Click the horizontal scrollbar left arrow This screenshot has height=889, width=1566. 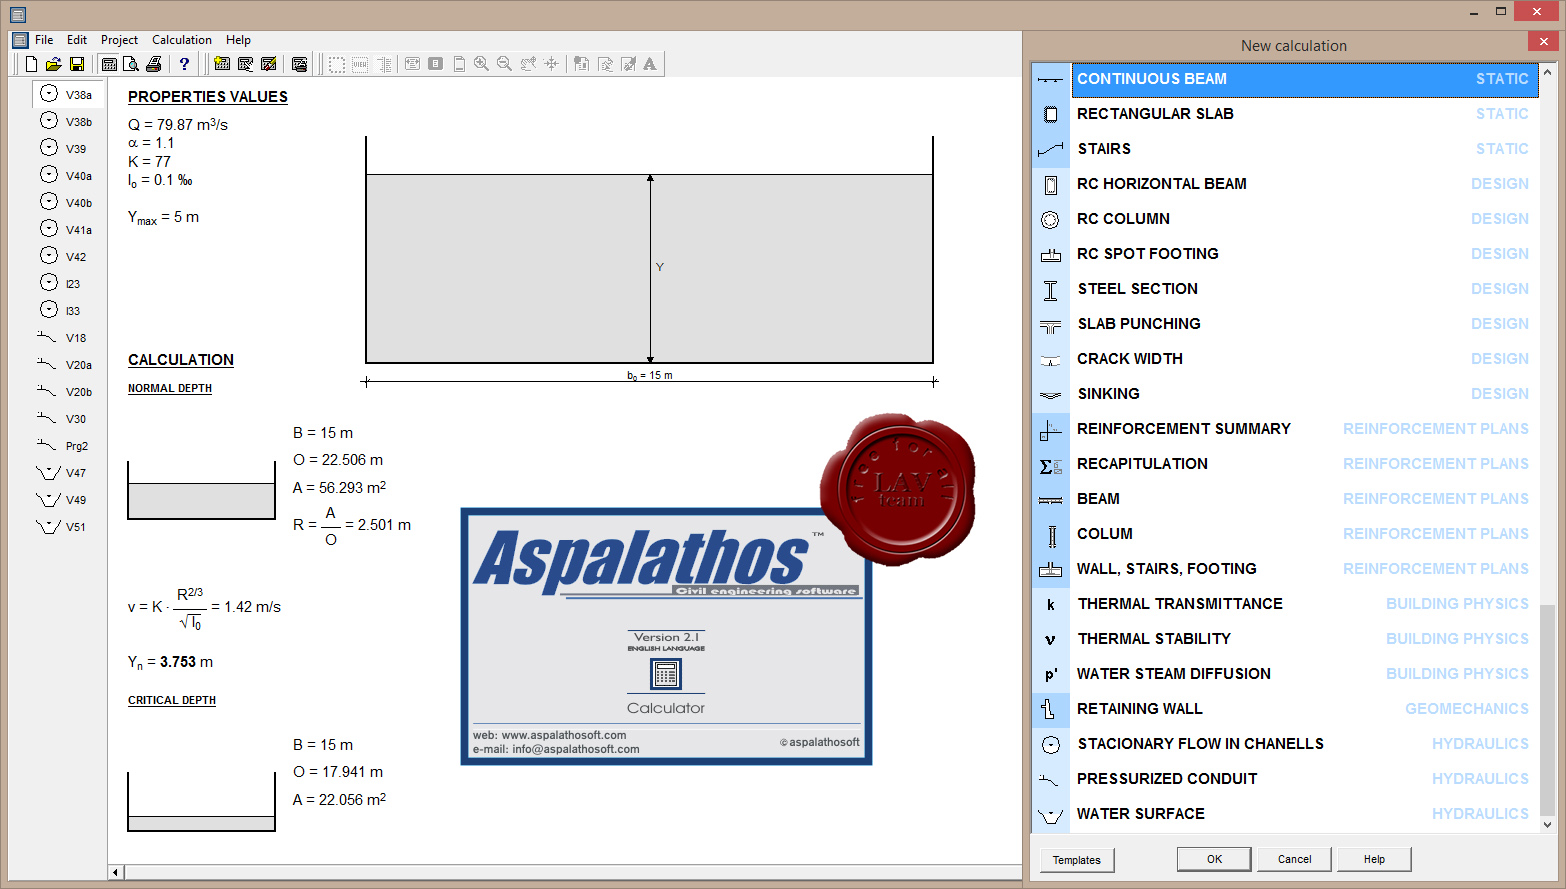point(116,873)
